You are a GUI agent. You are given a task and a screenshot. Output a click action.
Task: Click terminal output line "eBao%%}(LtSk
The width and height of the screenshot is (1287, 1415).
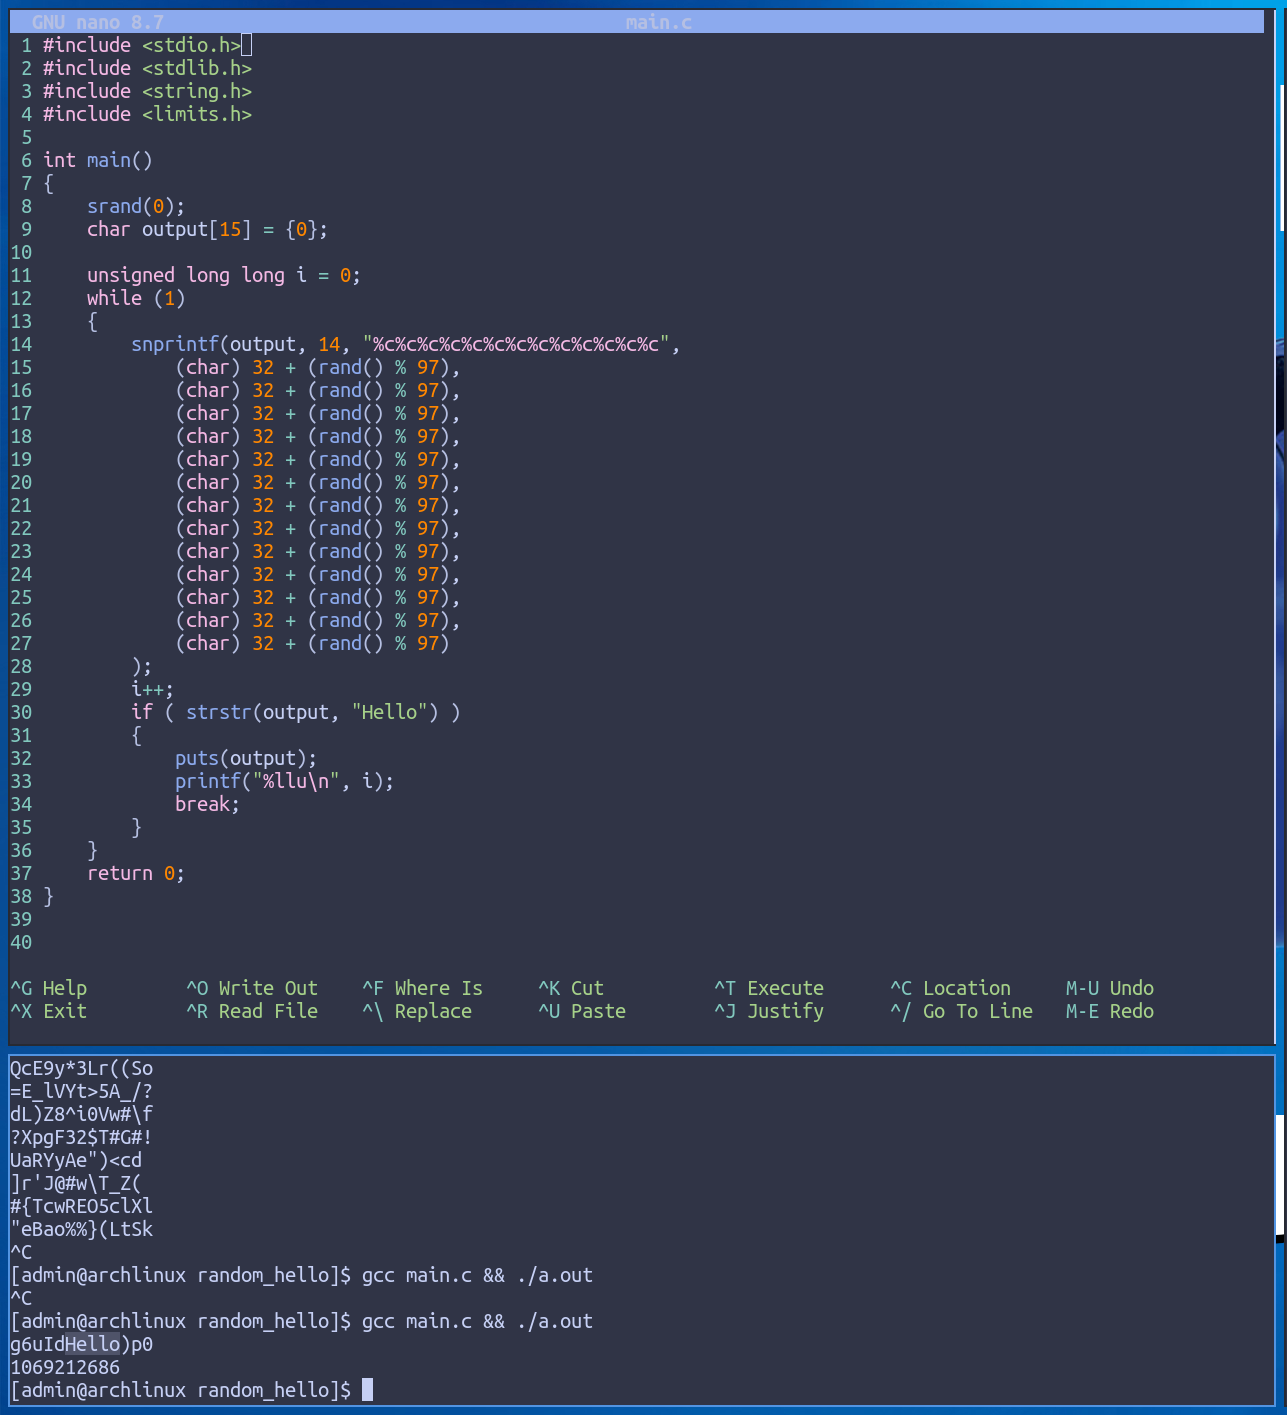tap(81, 1229)
